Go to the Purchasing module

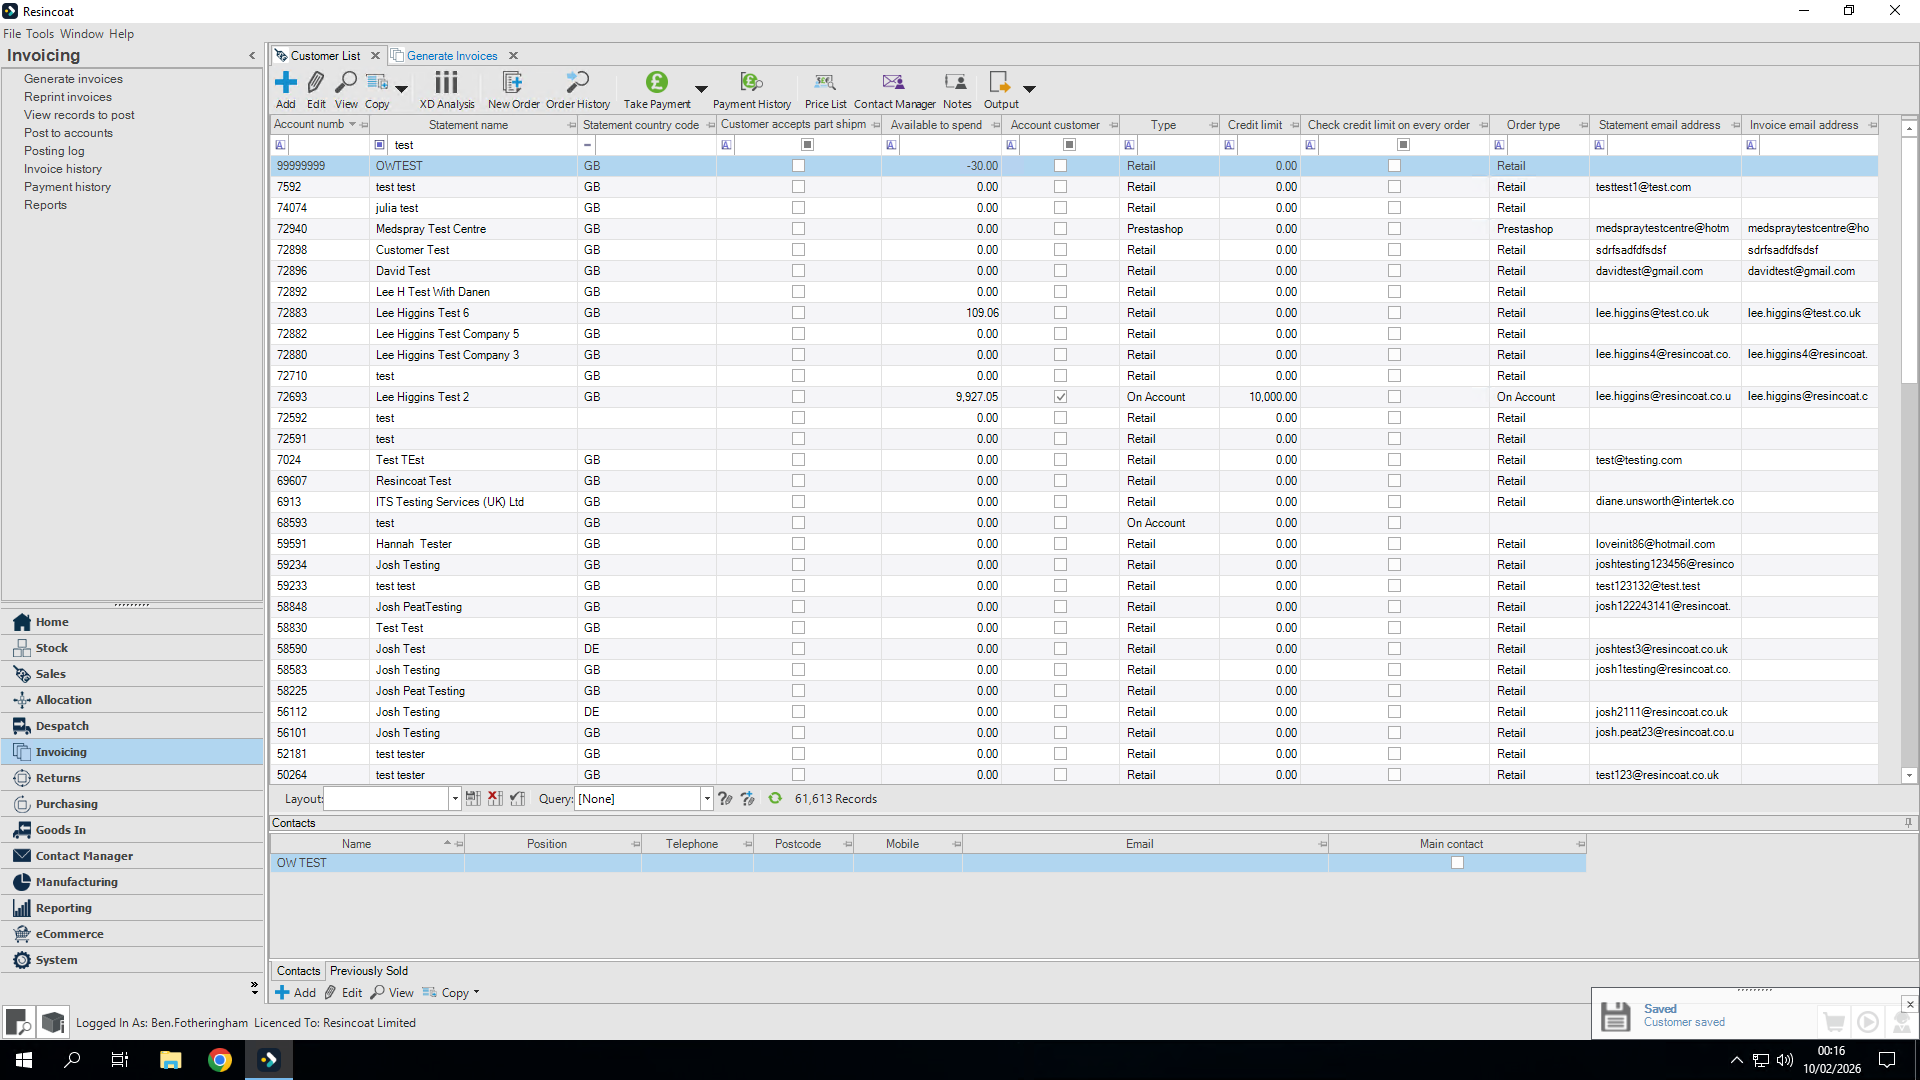coord(66,804)
